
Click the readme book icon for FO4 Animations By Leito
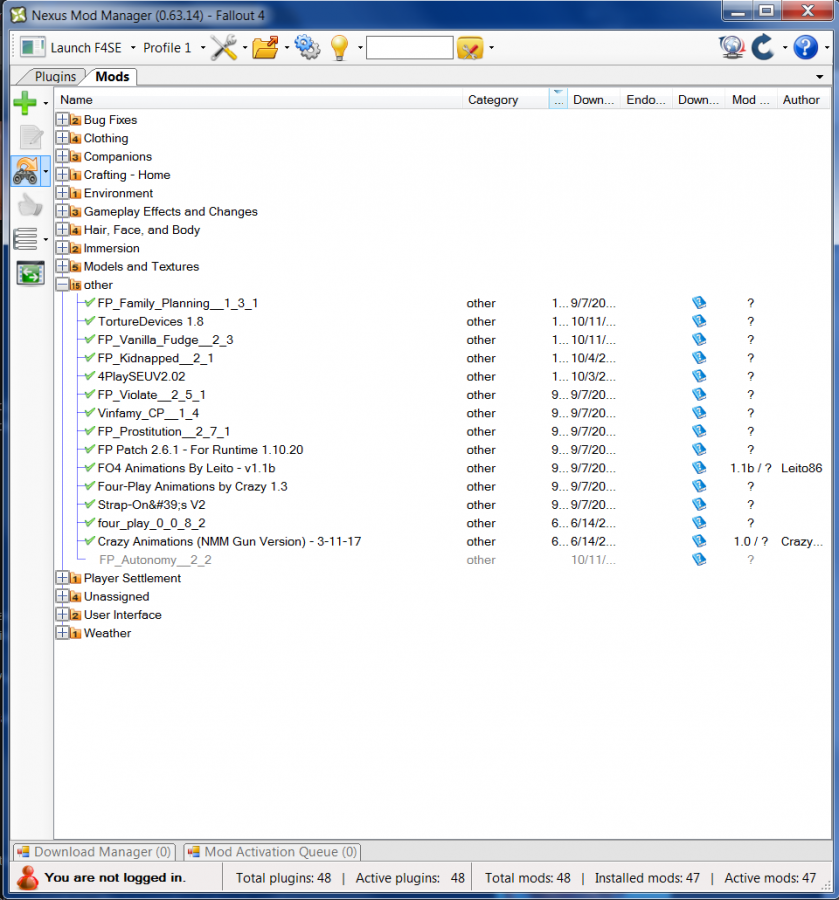pyautogui.click(x=698, y=468)
